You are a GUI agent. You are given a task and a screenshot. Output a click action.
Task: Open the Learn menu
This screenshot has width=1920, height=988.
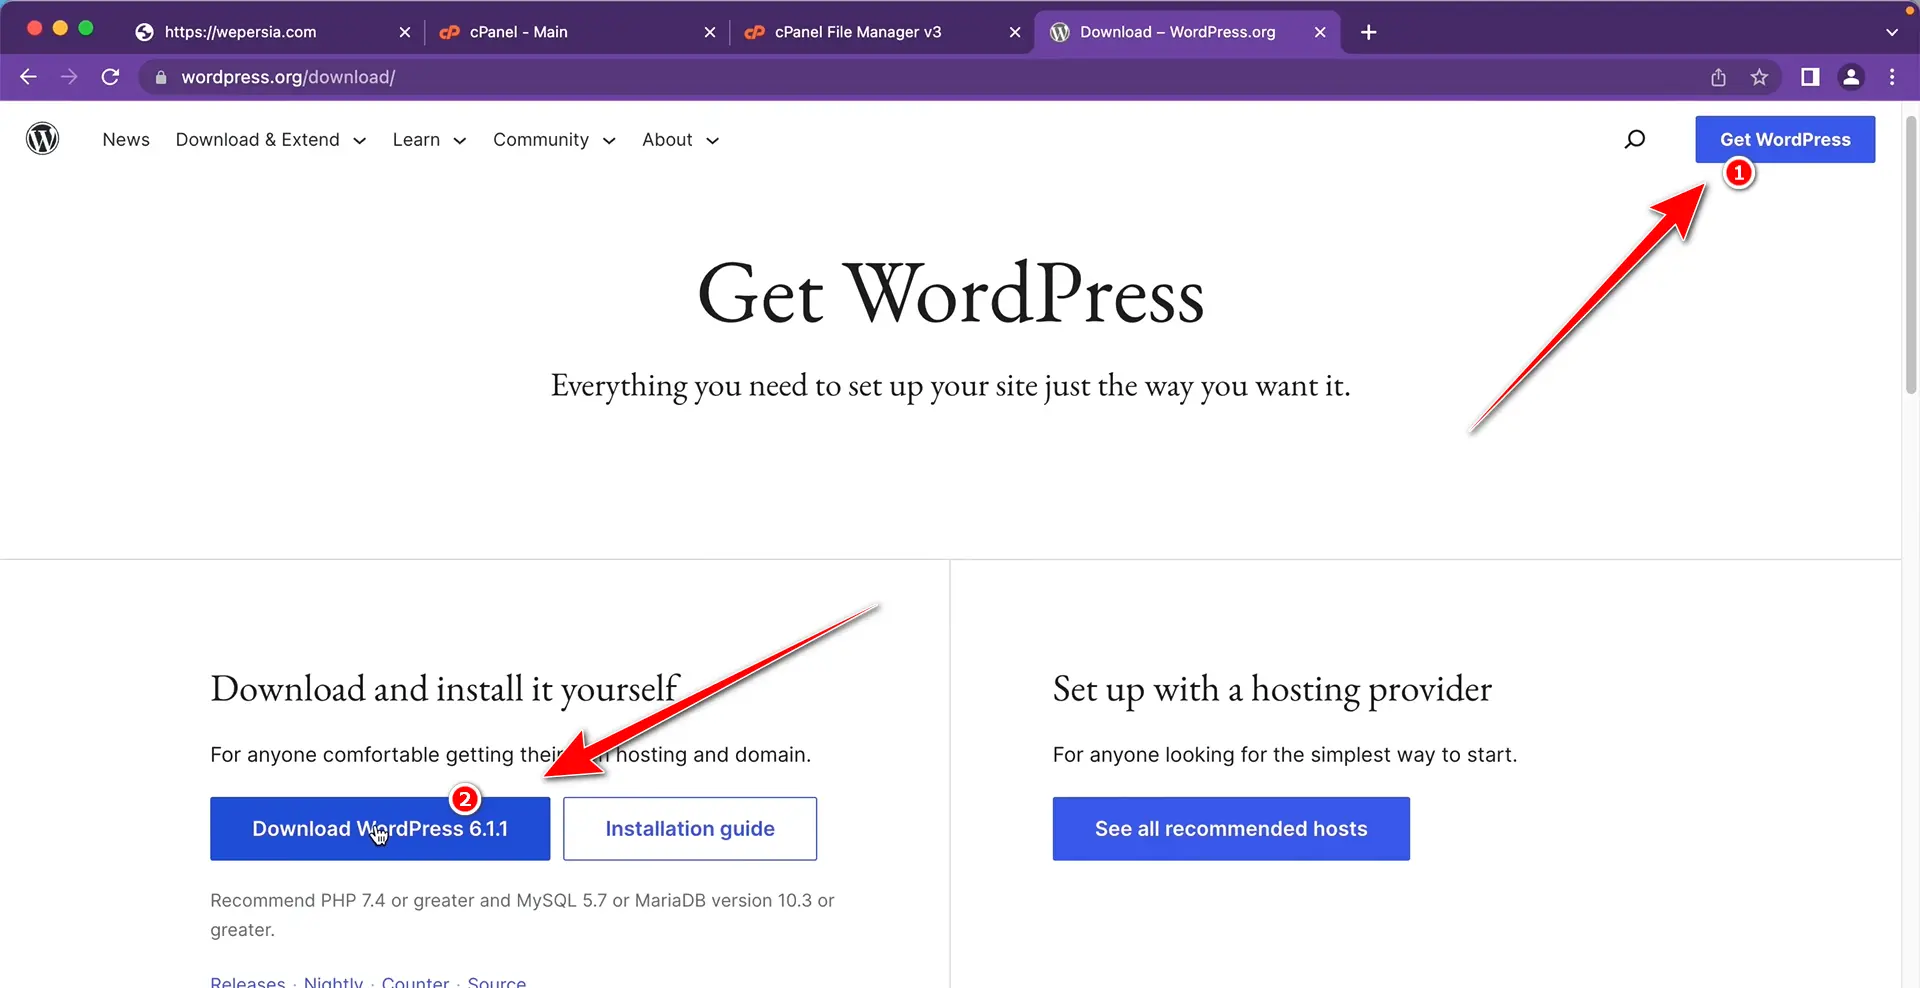416,140
